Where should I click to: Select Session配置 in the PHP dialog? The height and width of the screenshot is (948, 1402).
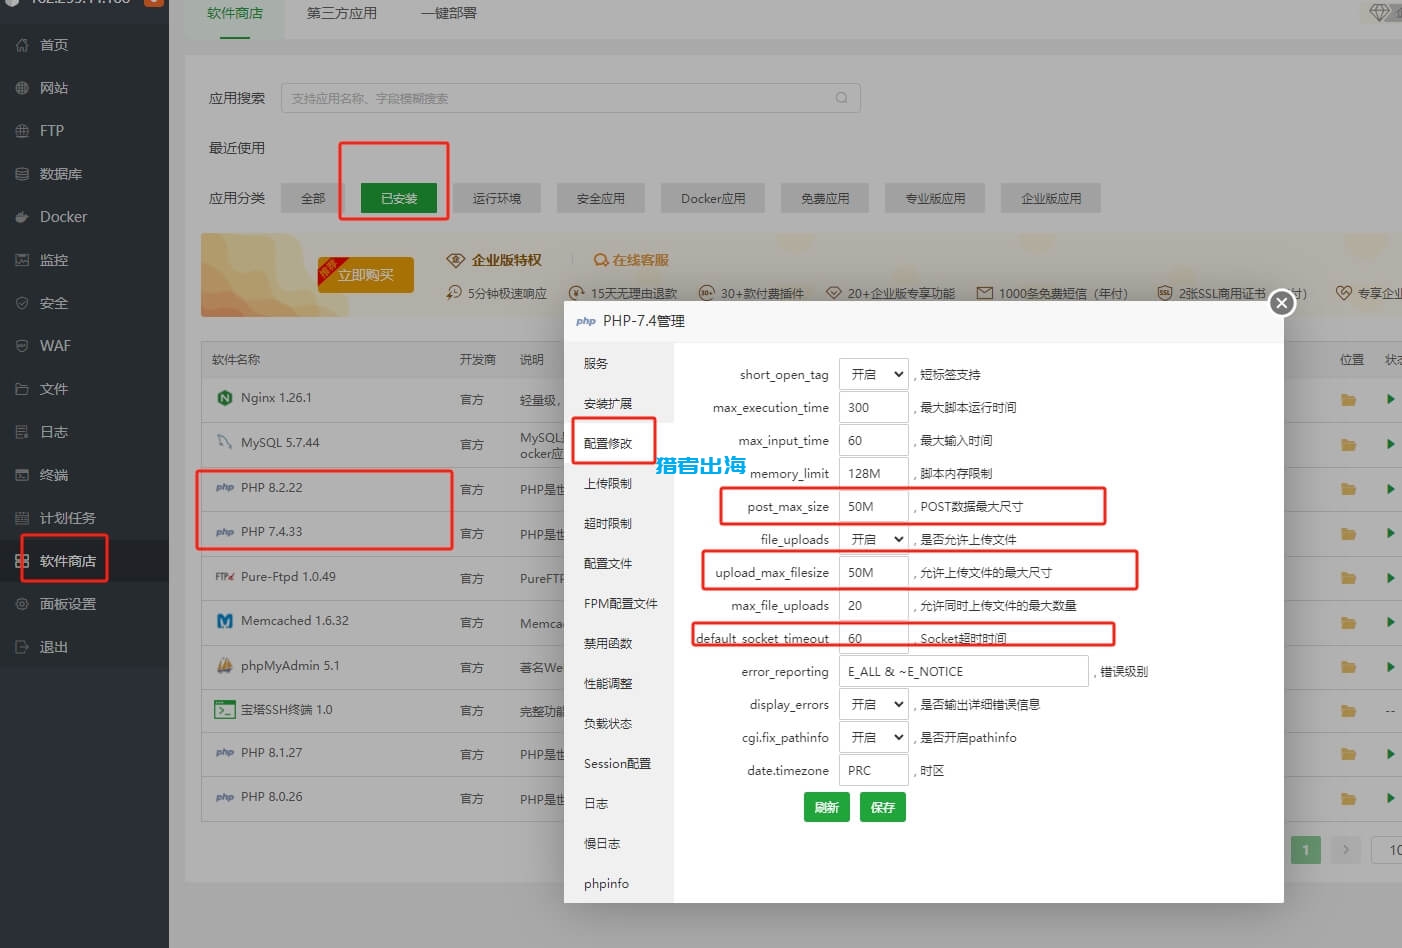617,764
